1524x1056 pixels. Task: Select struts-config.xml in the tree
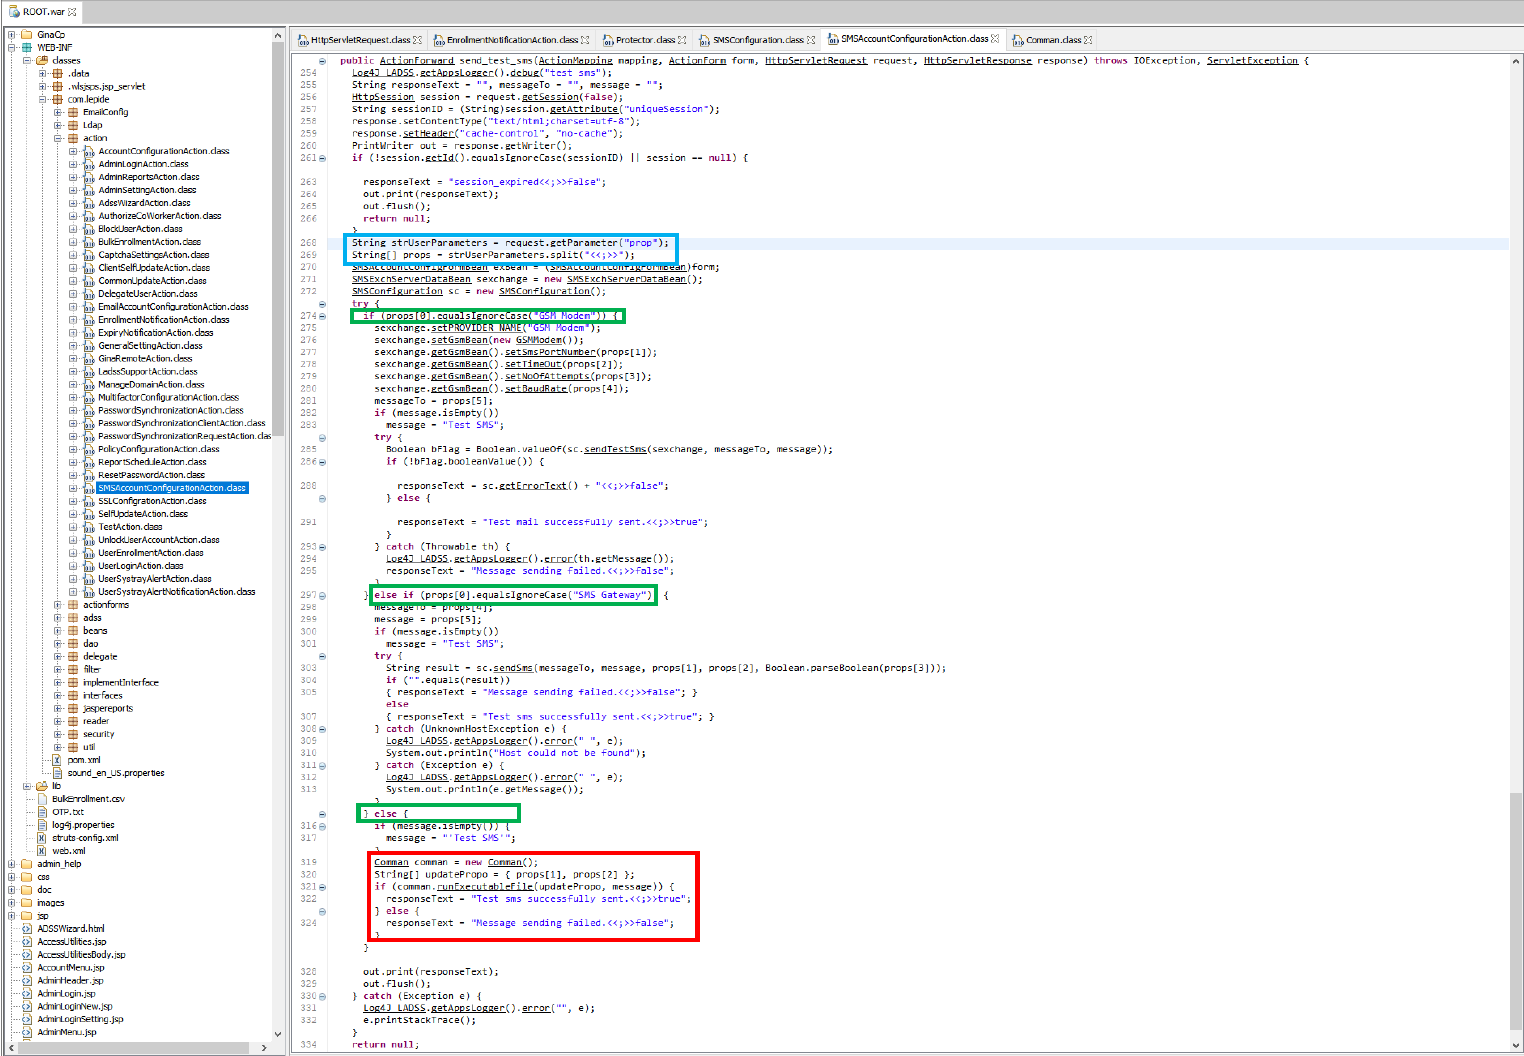(85, 838)
